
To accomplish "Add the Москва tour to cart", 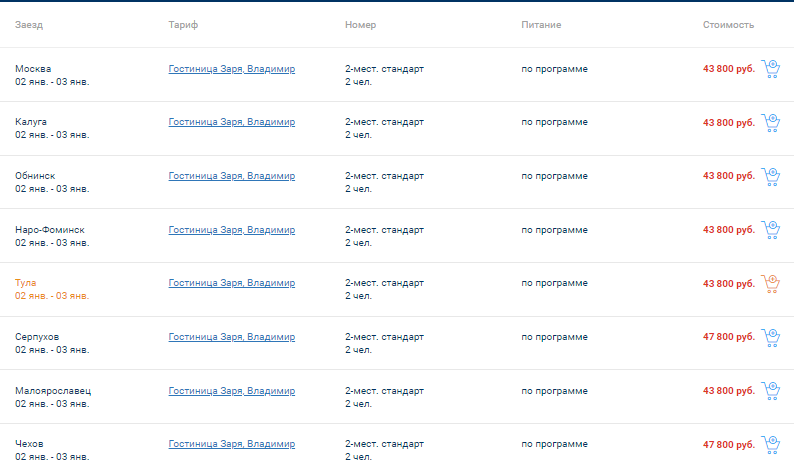I will pyautogui.click(x=771, y=69).
